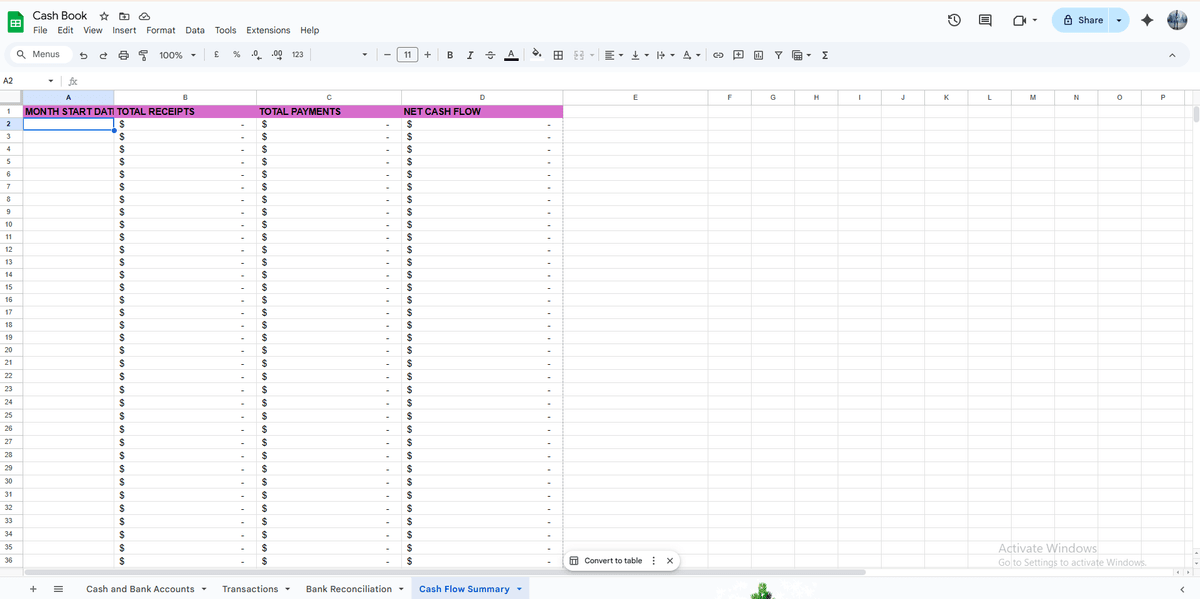The height and width of the screenshot is (599, 1200).
Task: Open the Format menu
Action: tap(161, 30)
